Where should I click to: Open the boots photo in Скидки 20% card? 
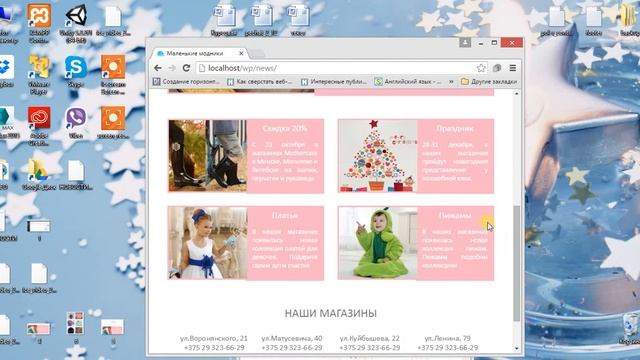(x=207, y=156)
